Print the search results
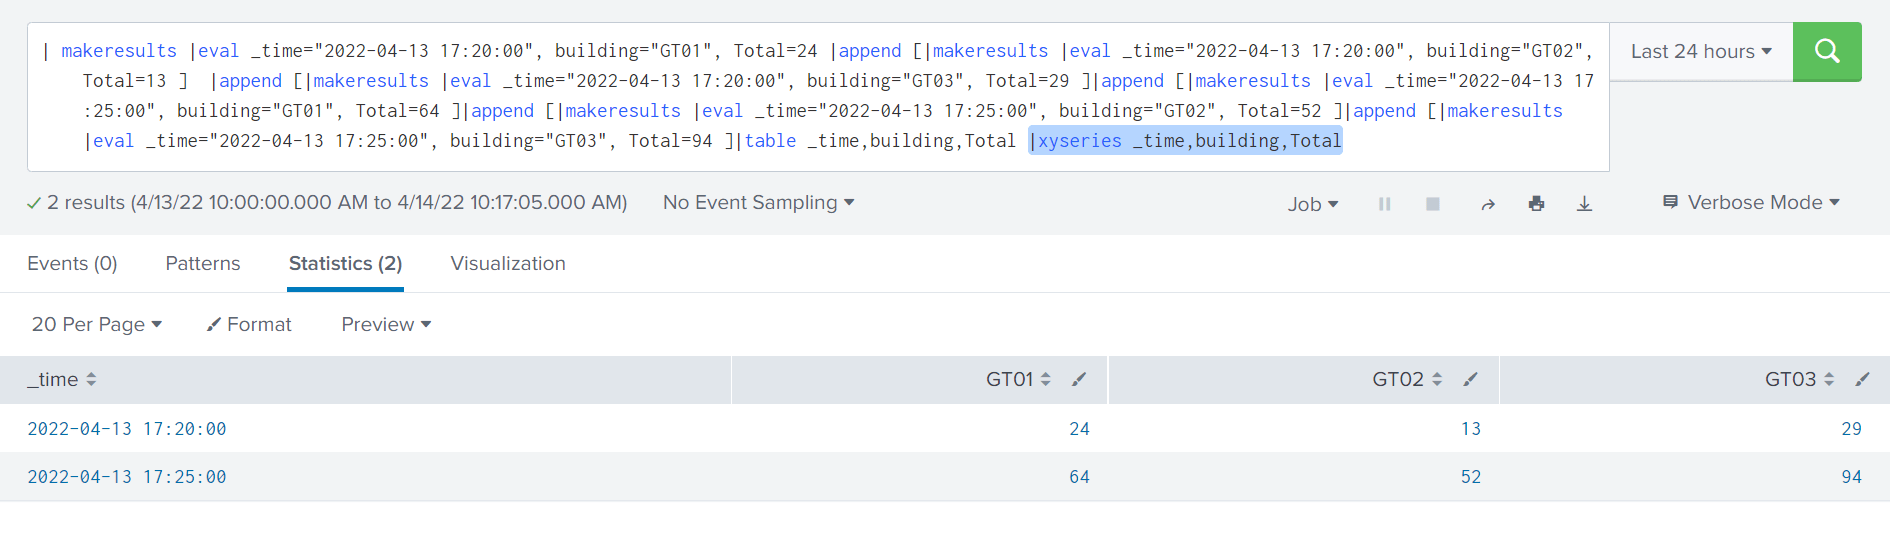1890x544 pixels. click(1537, 204)
